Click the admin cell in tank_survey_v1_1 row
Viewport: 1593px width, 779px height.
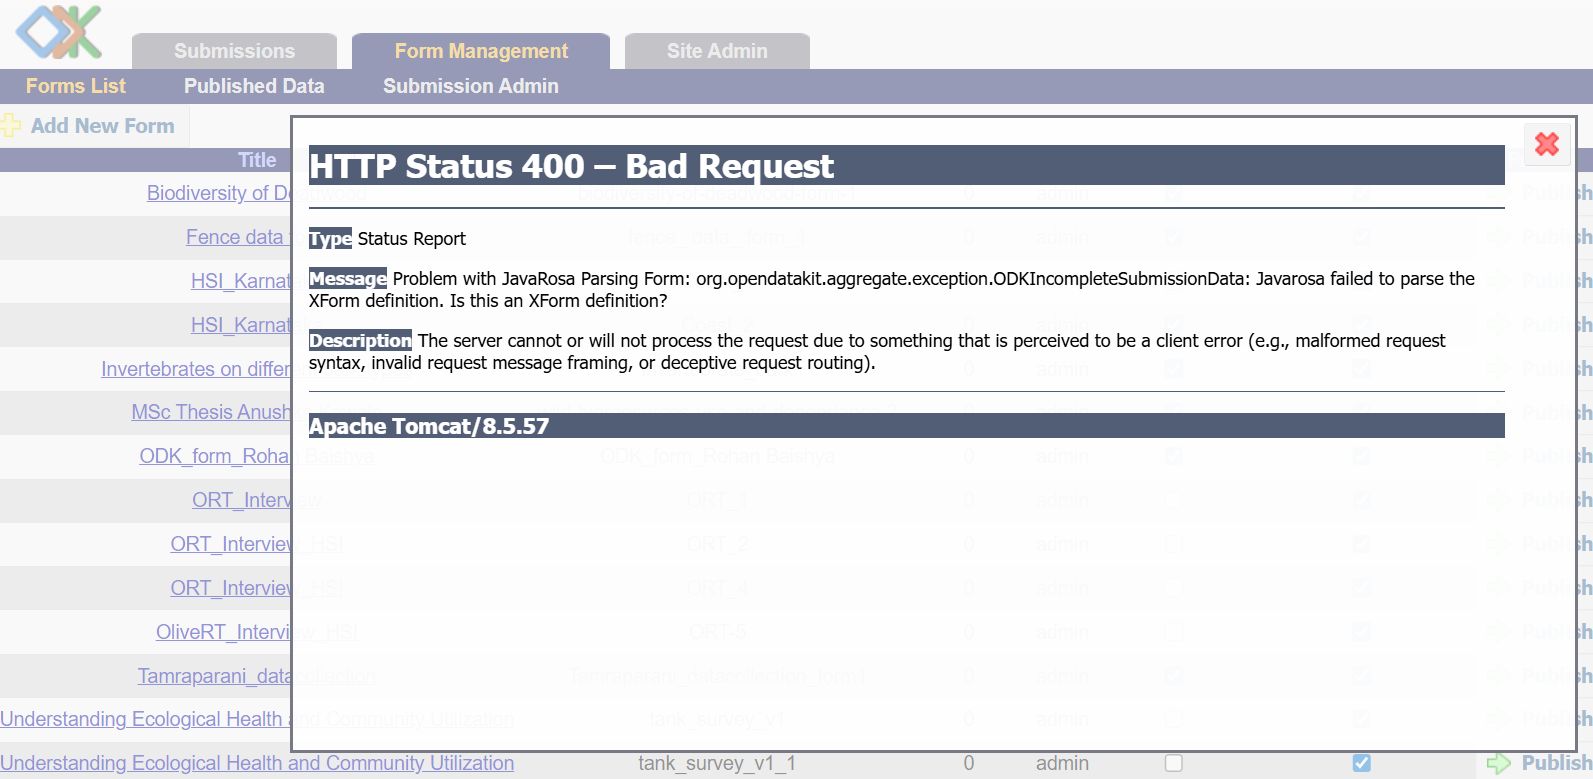pyautogui.click(x=1062, y=763)
